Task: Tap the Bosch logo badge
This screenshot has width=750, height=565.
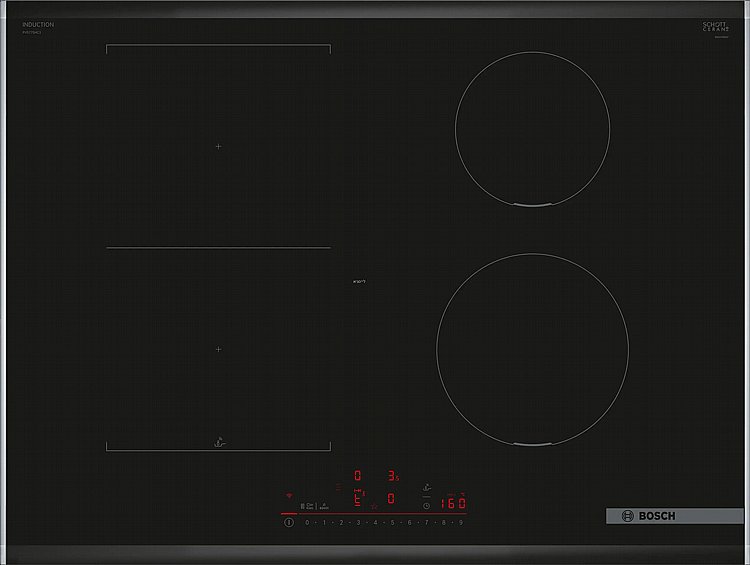Action: [x=660, y=516]
